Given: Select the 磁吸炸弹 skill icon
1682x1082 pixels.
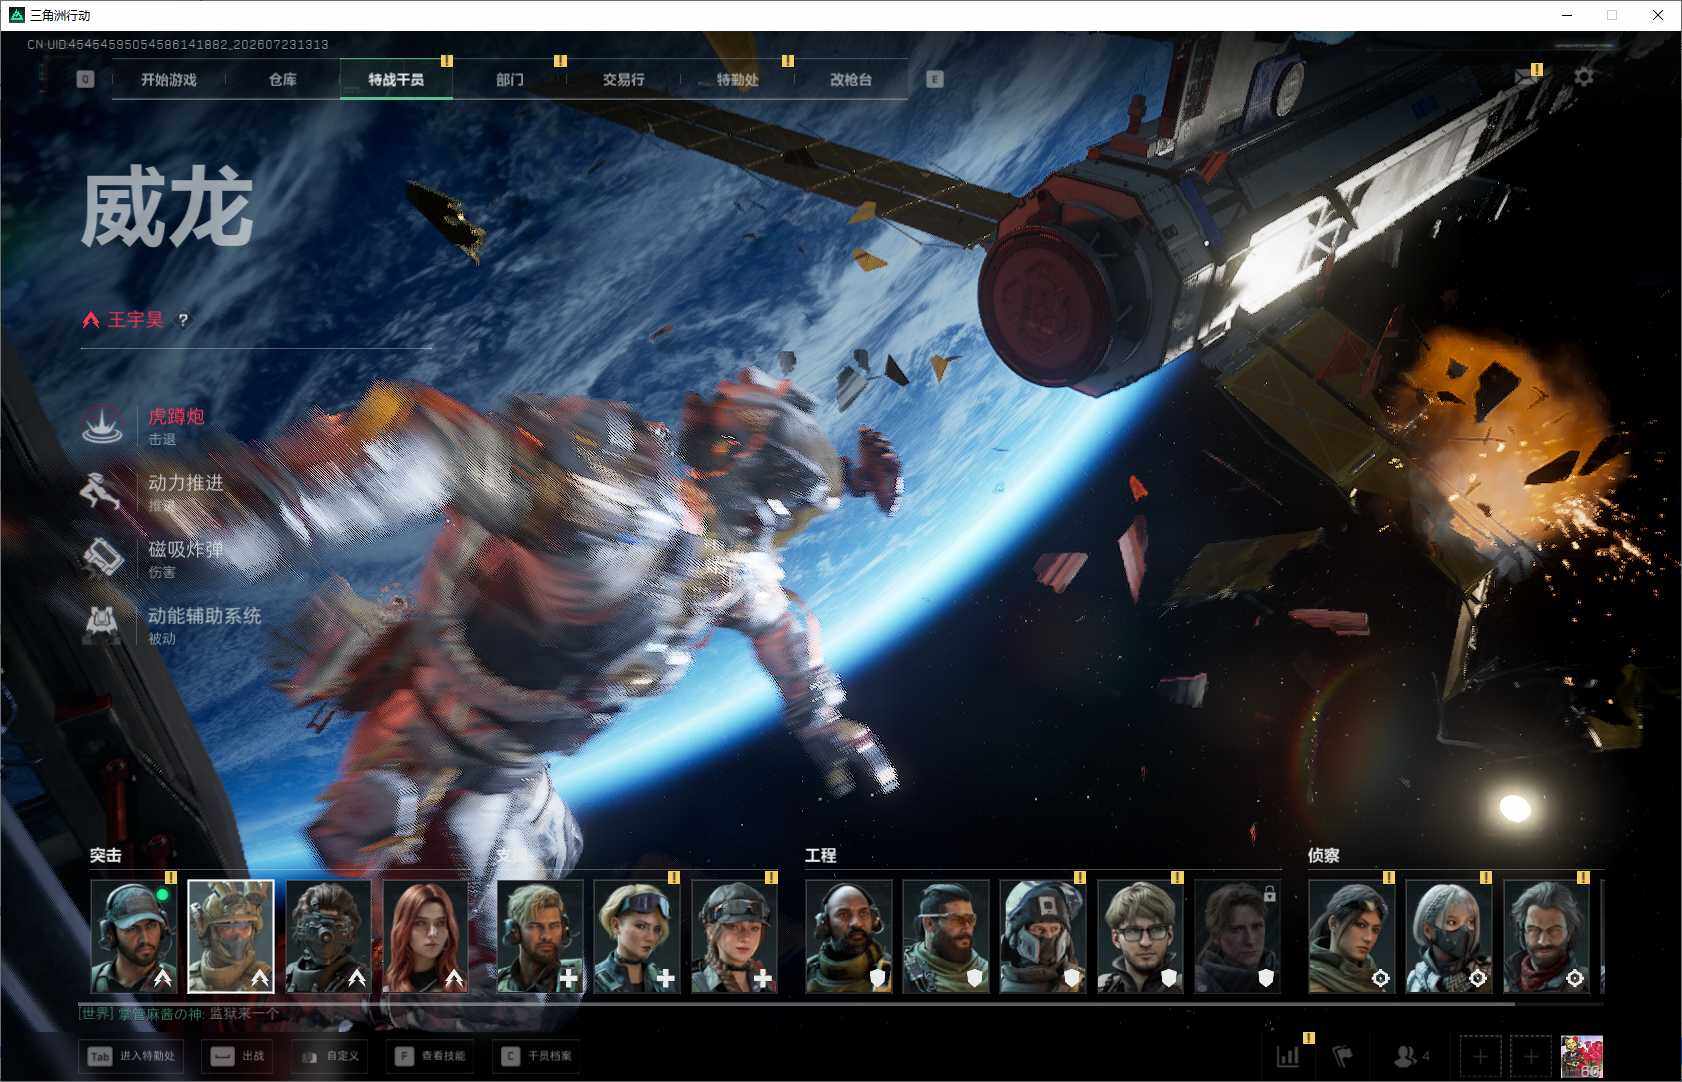Looking at the screenshot, I should 101,557.
